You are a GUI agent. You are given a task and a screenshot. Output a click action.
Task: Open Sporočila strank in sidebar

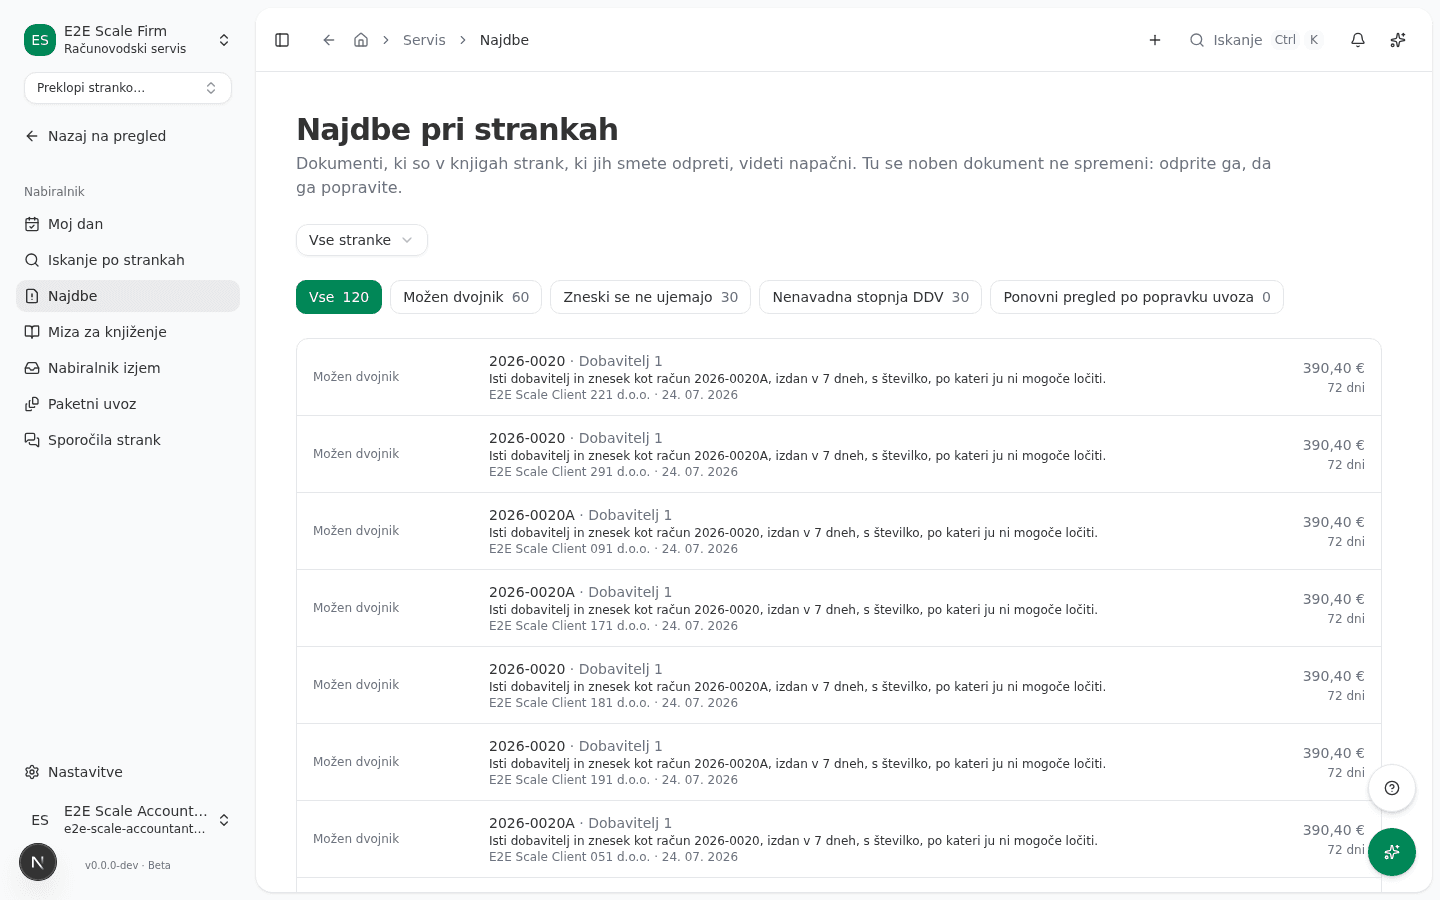128,440
